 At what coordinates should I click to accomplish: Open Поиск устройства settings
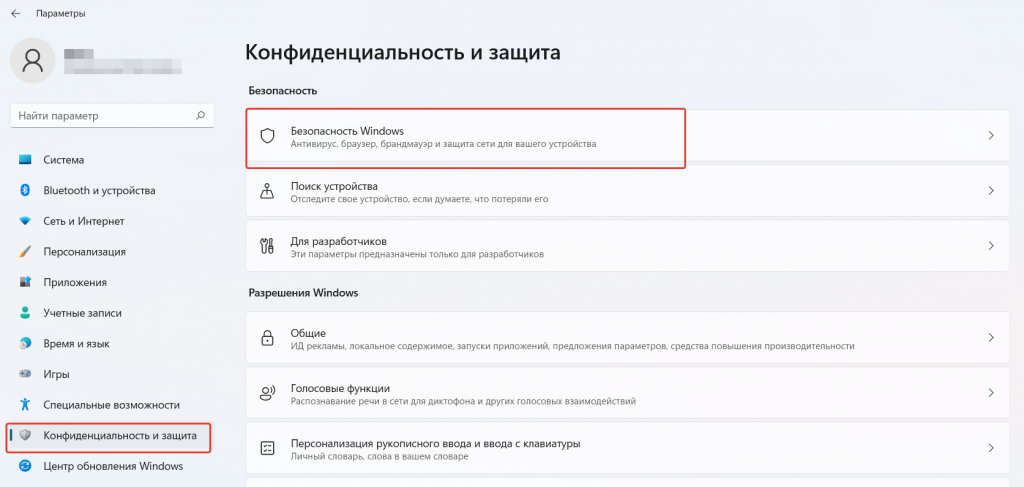[x=628, y=191]
